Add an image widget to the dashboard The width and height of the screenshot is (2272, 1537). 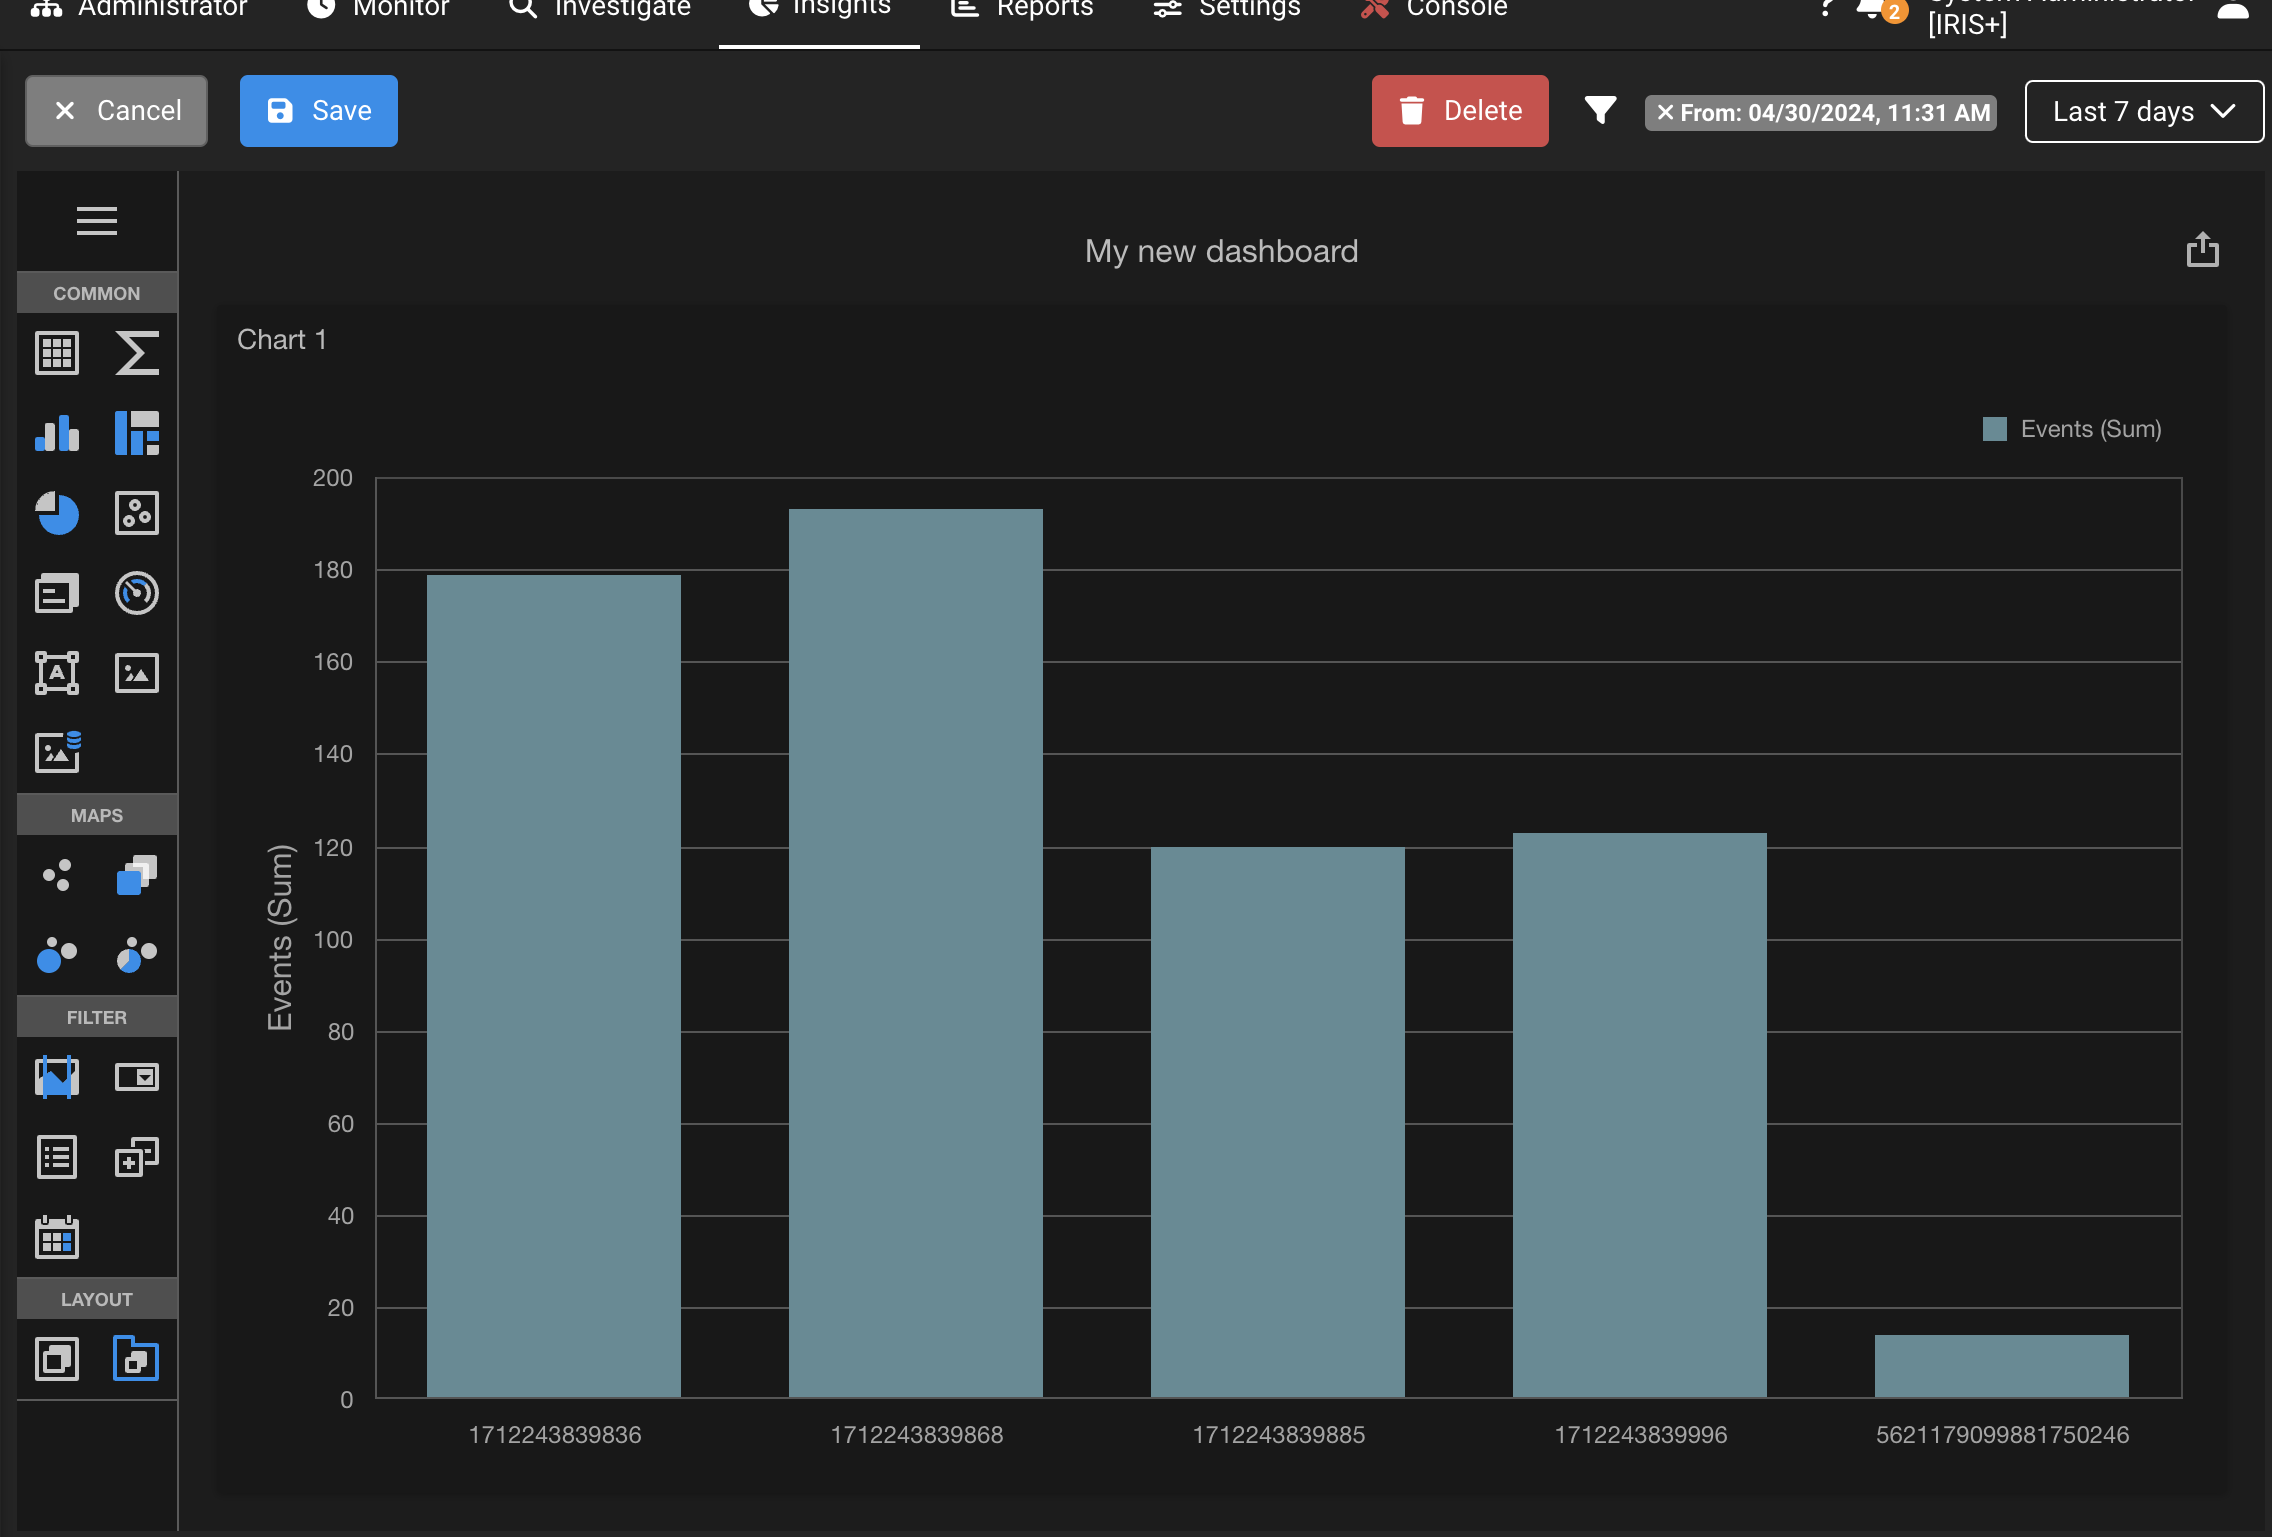pyautogui.click(x=137, y=672)
